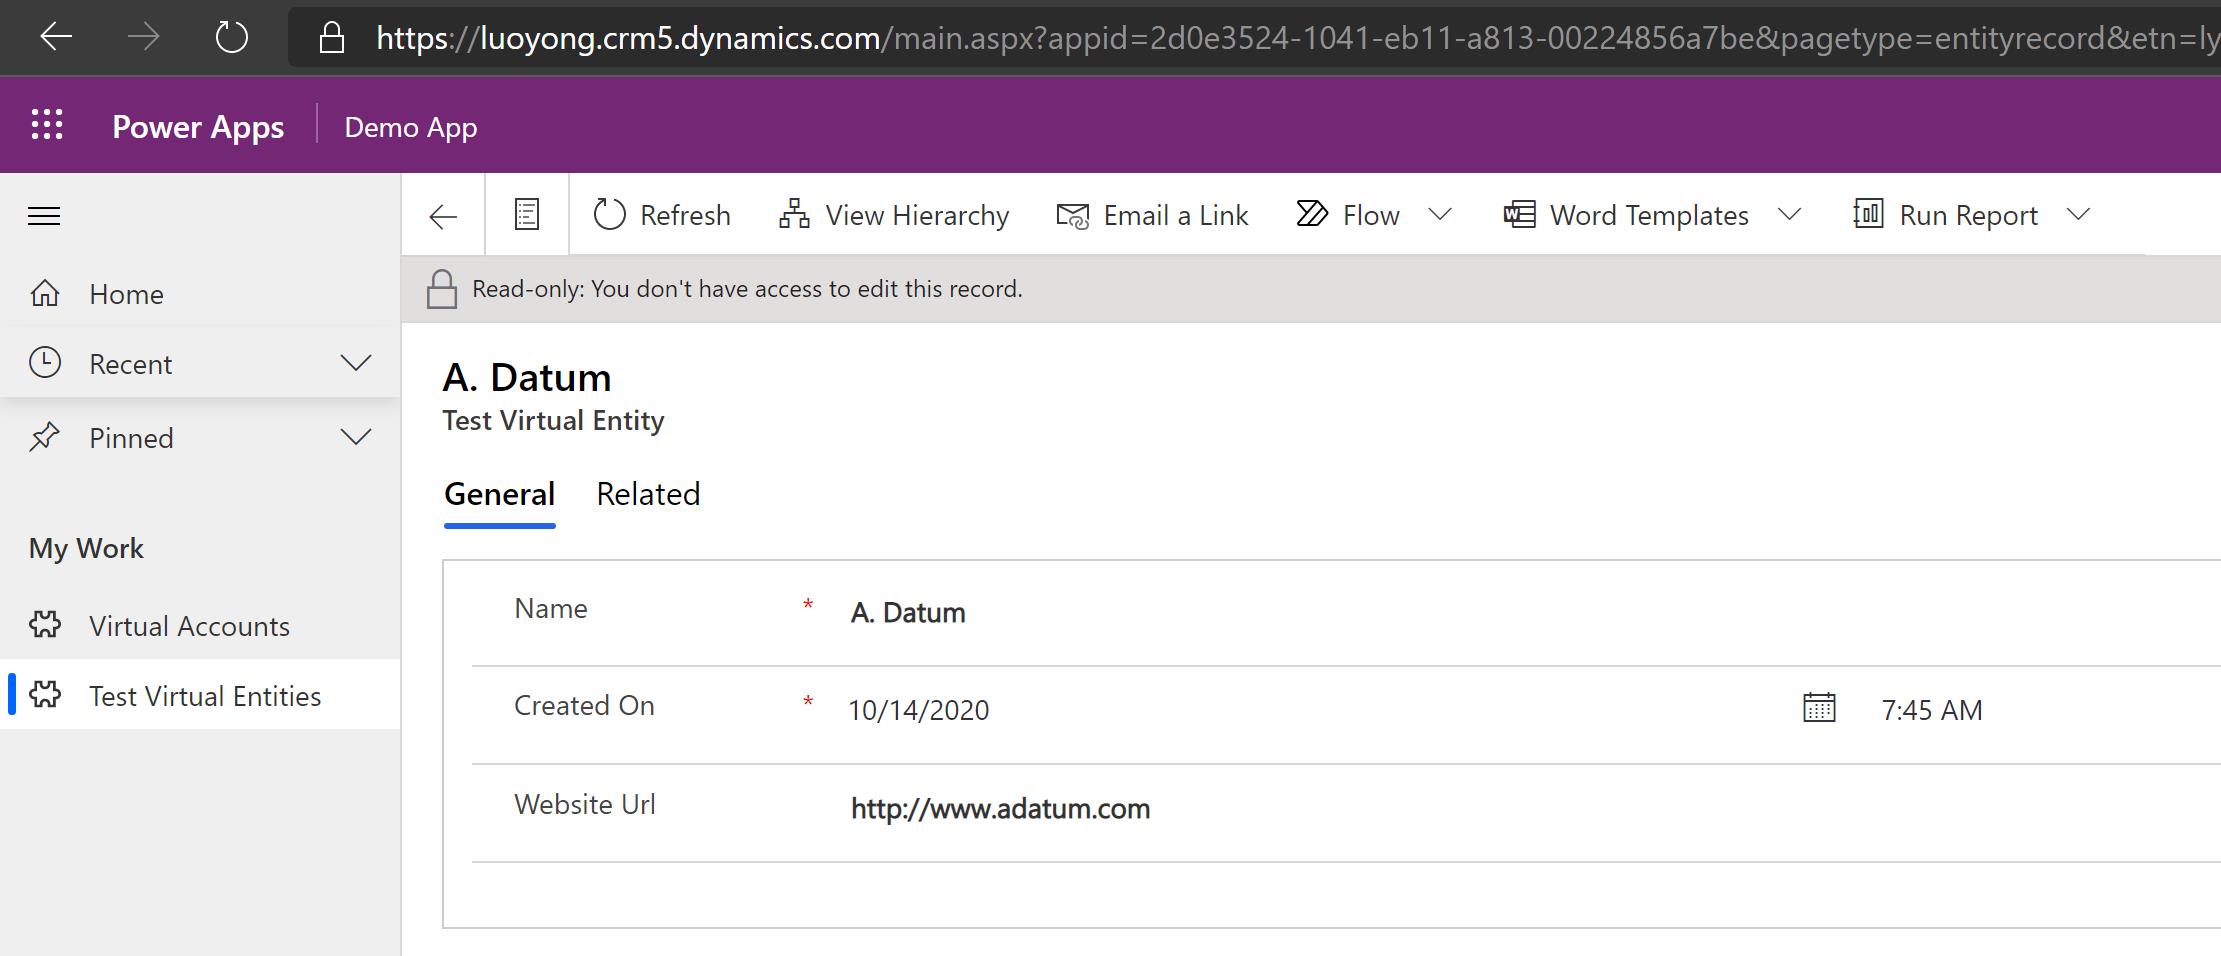Screen dimensions: 2221x956
Task: Click the browser forward arrow
Action: click(144, 38)
